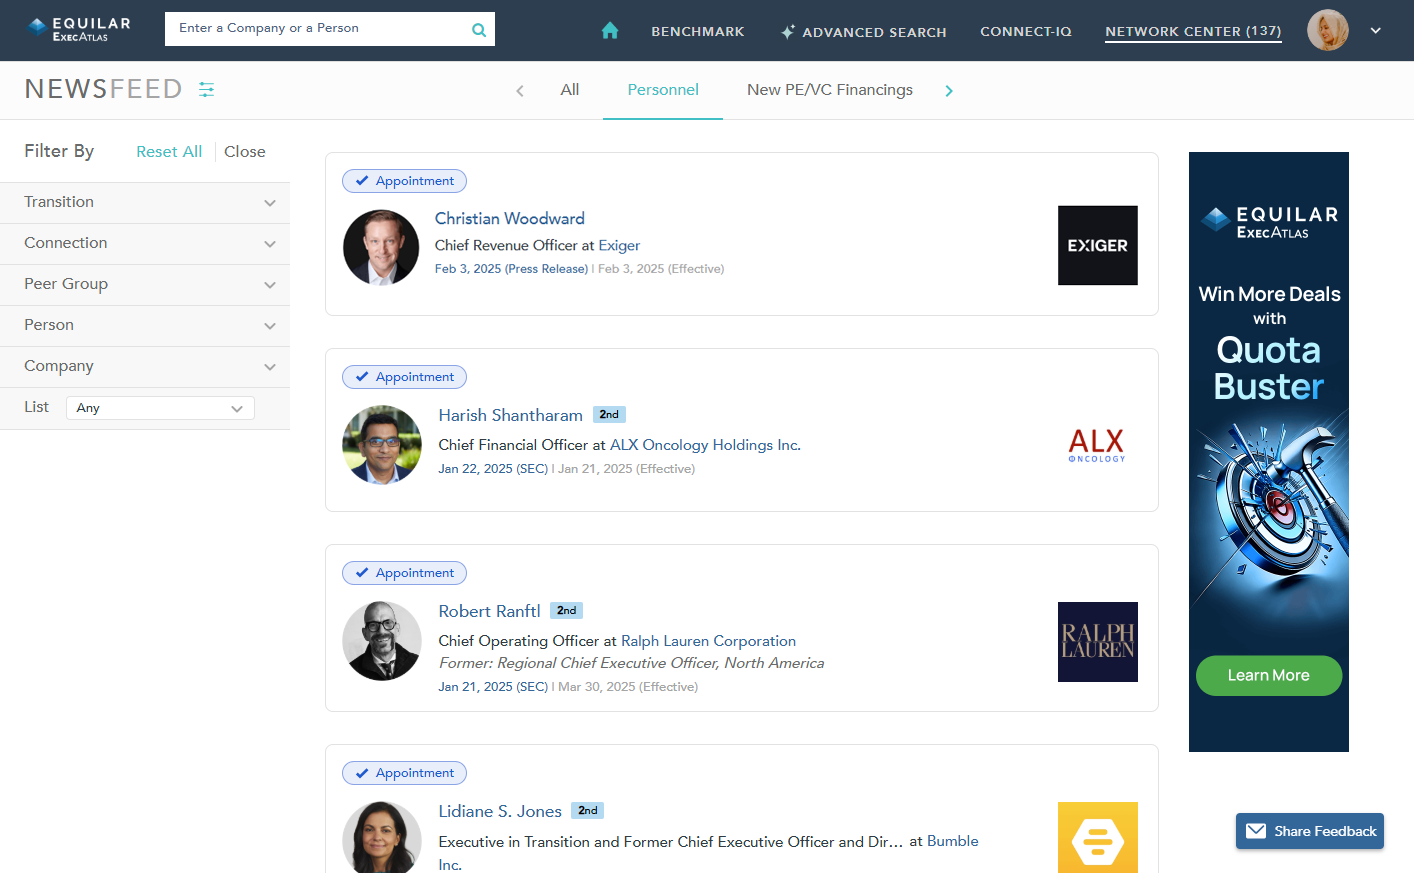Close the filter panel
1414x873 pixels.
(245, 152)
